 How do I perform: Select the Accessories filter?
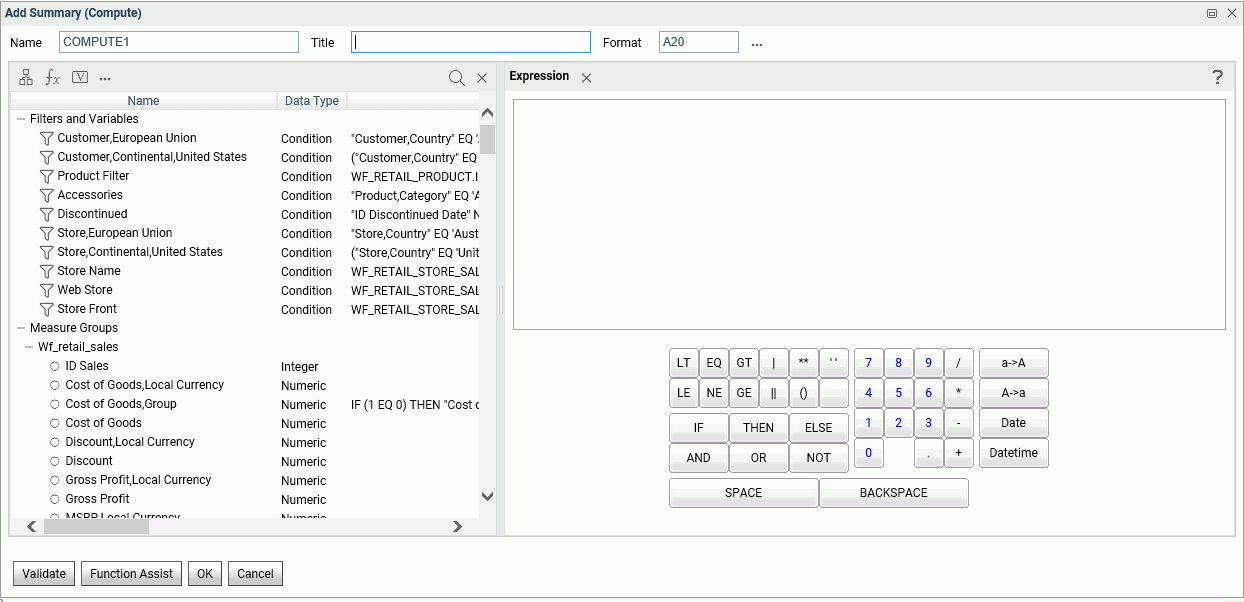(90, 195)
